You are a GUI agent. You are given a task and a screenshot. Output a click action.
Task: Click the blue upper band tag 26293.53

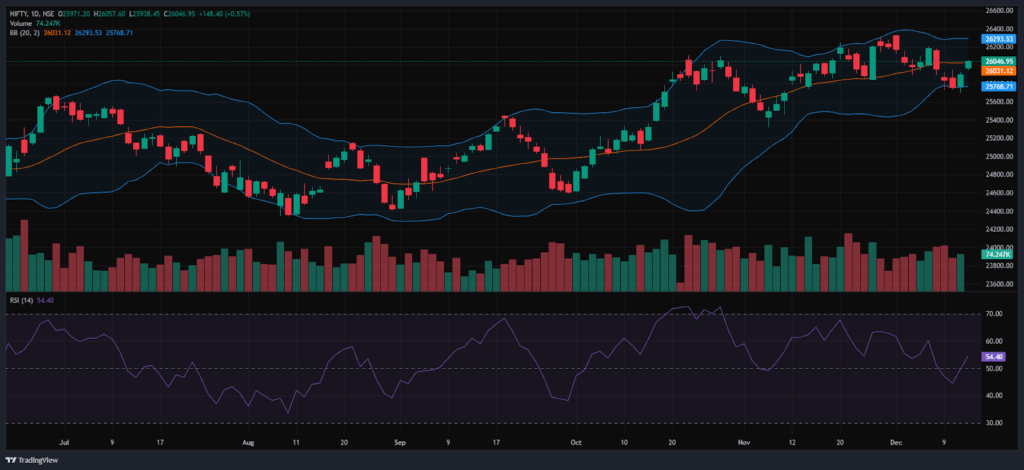(x=999, y=38)
